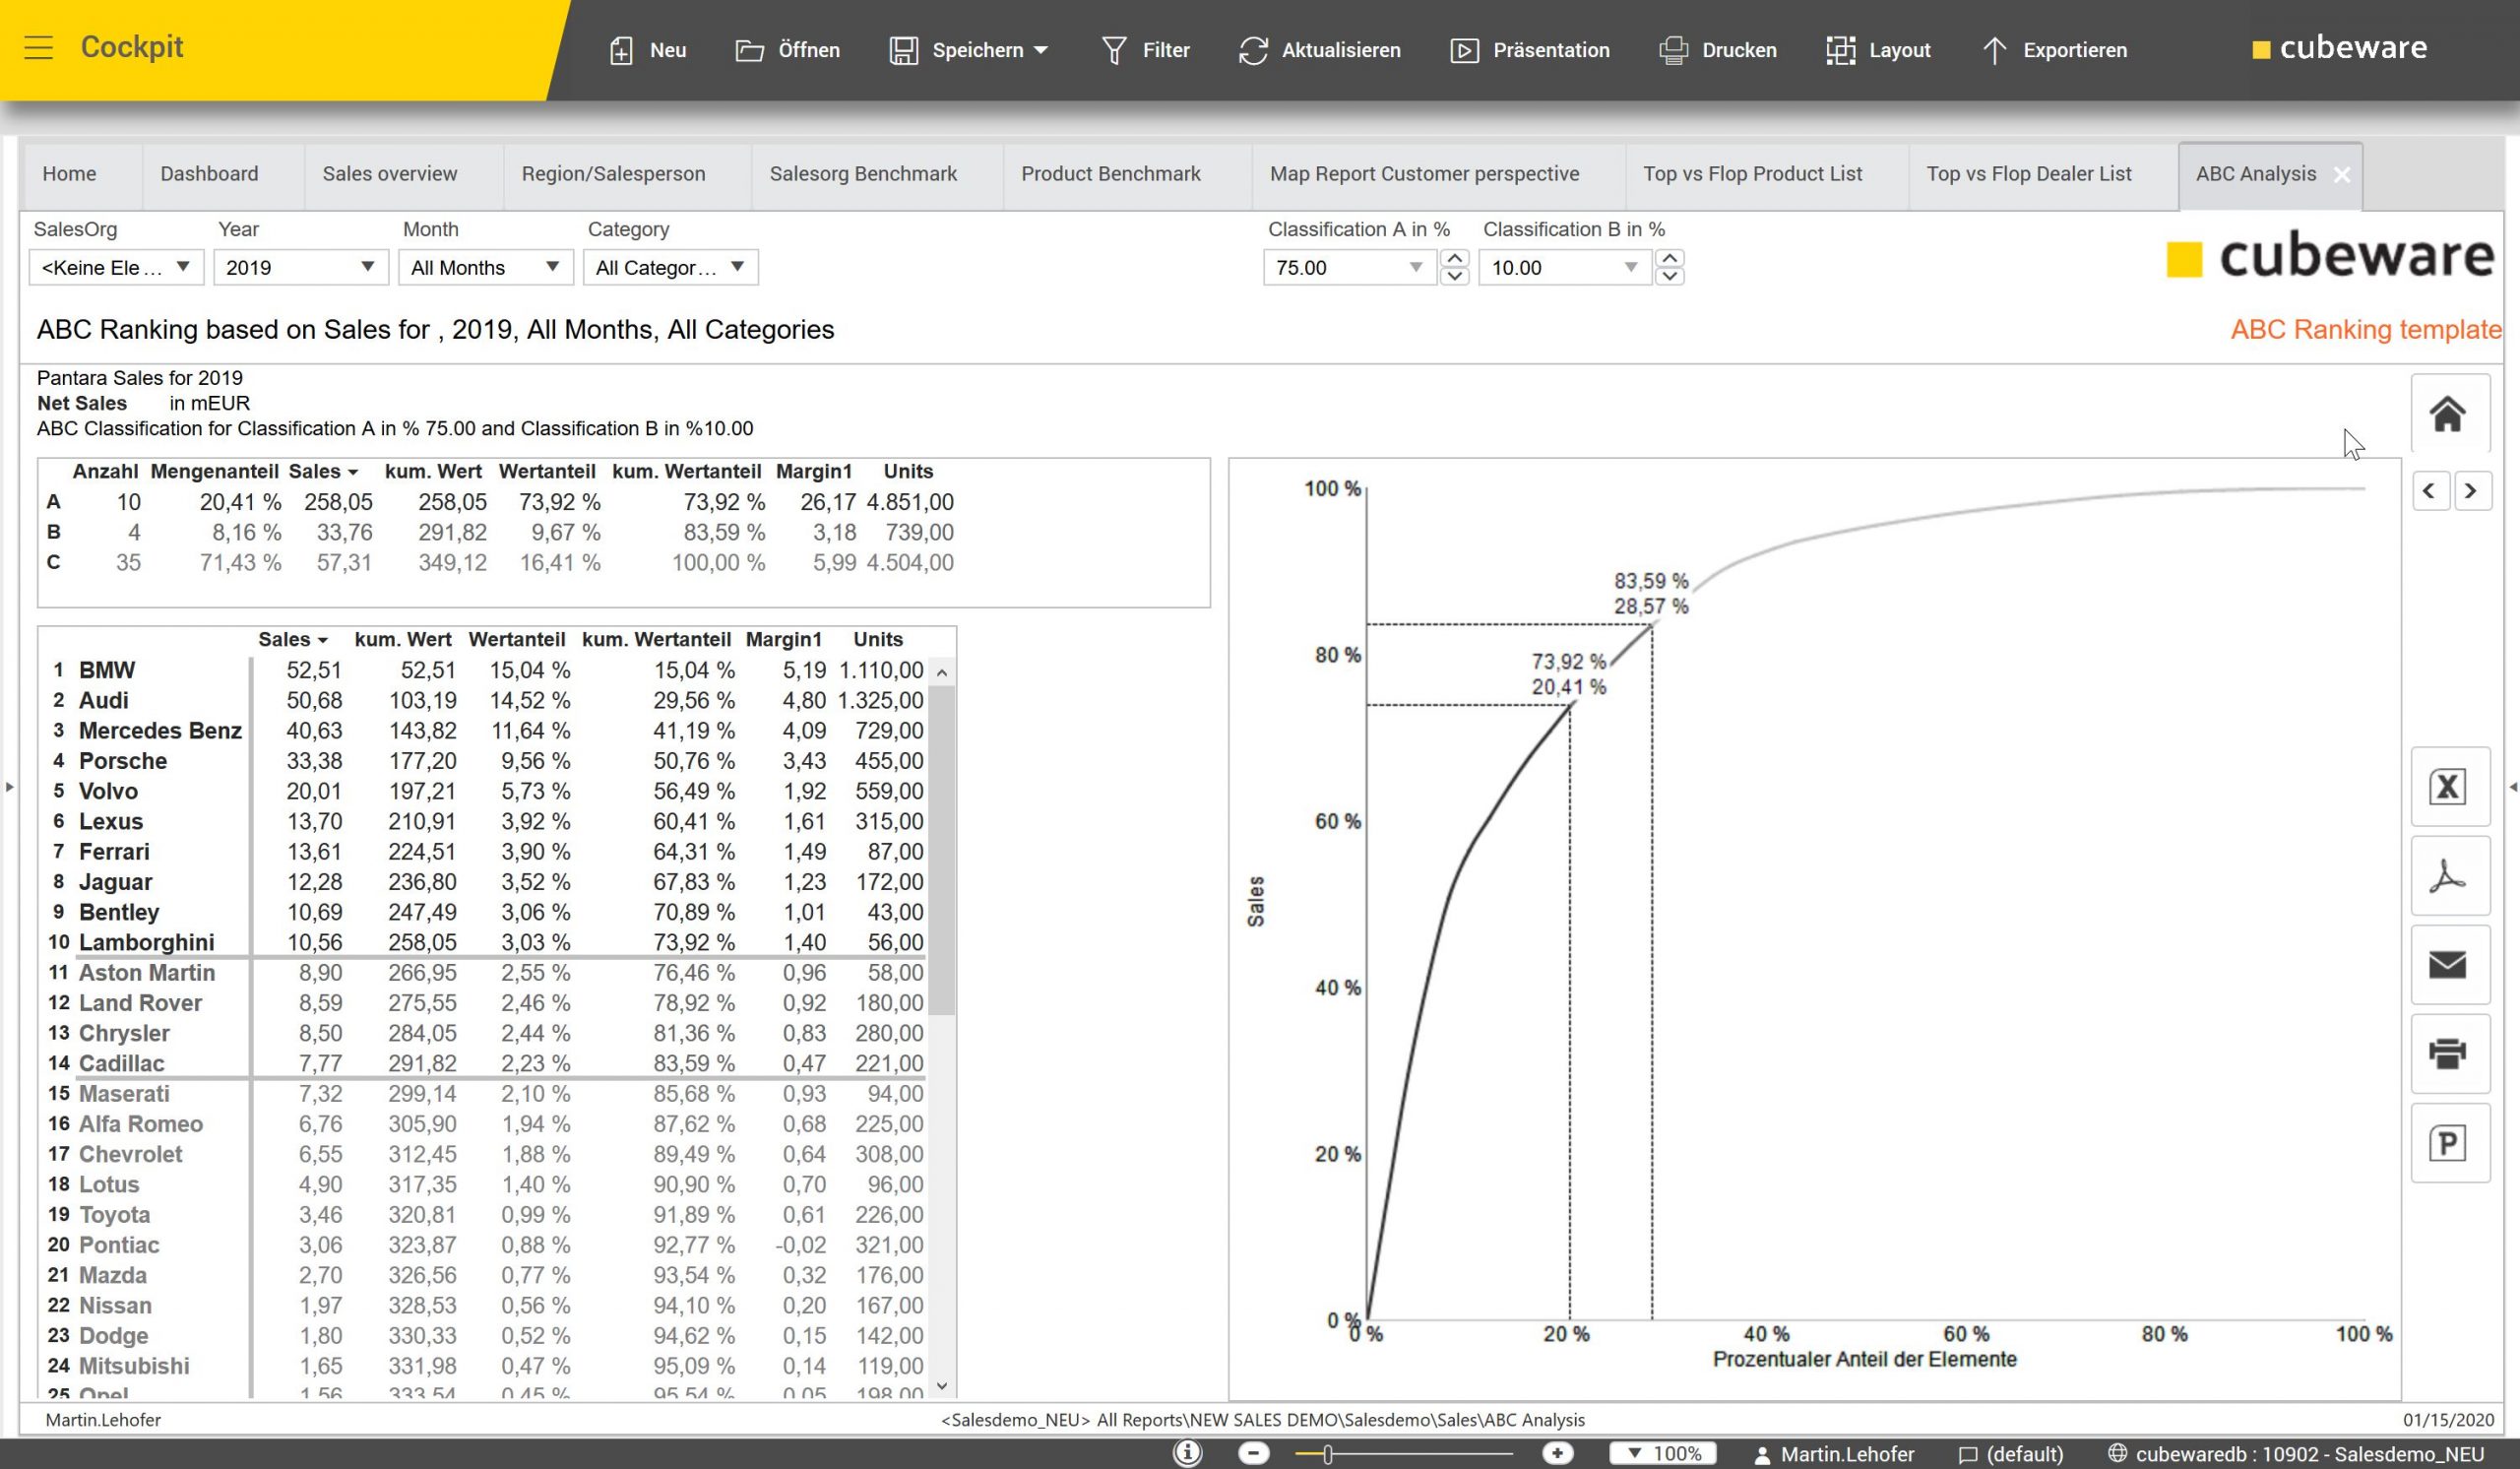This screenshot has width=2520, height=1469.
Task: Create a new report with Neu
Action: tap(648, 50)
